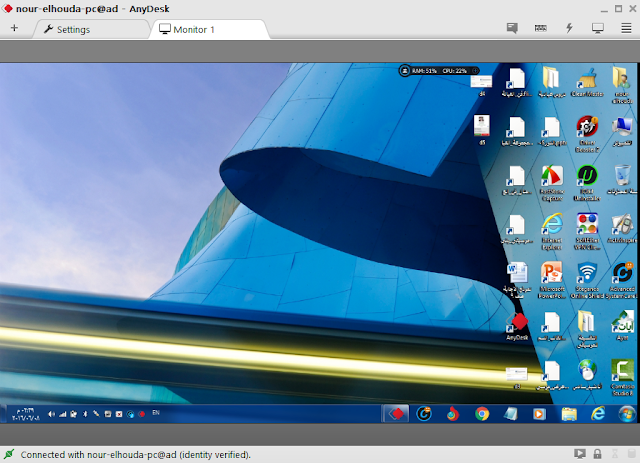
Task: Select the Computer icon on remote desktop
Action: coord(622,131)
